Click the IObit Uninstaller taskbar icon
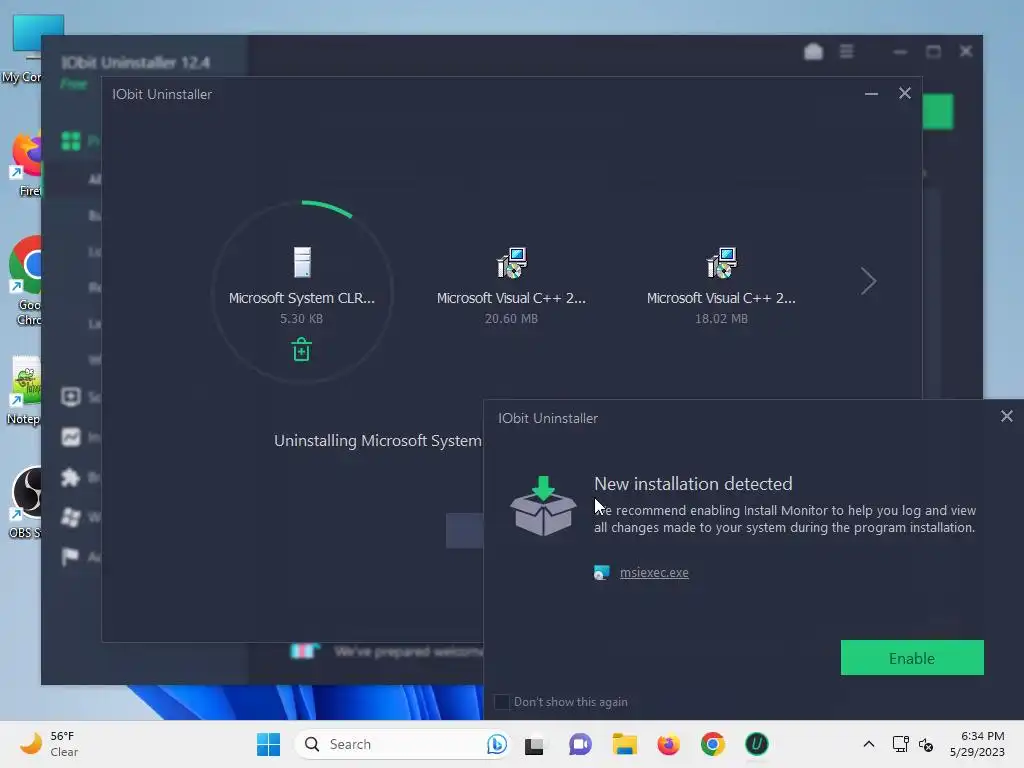Viewport: 1024px width, 768px height. [x=756, y=744]
